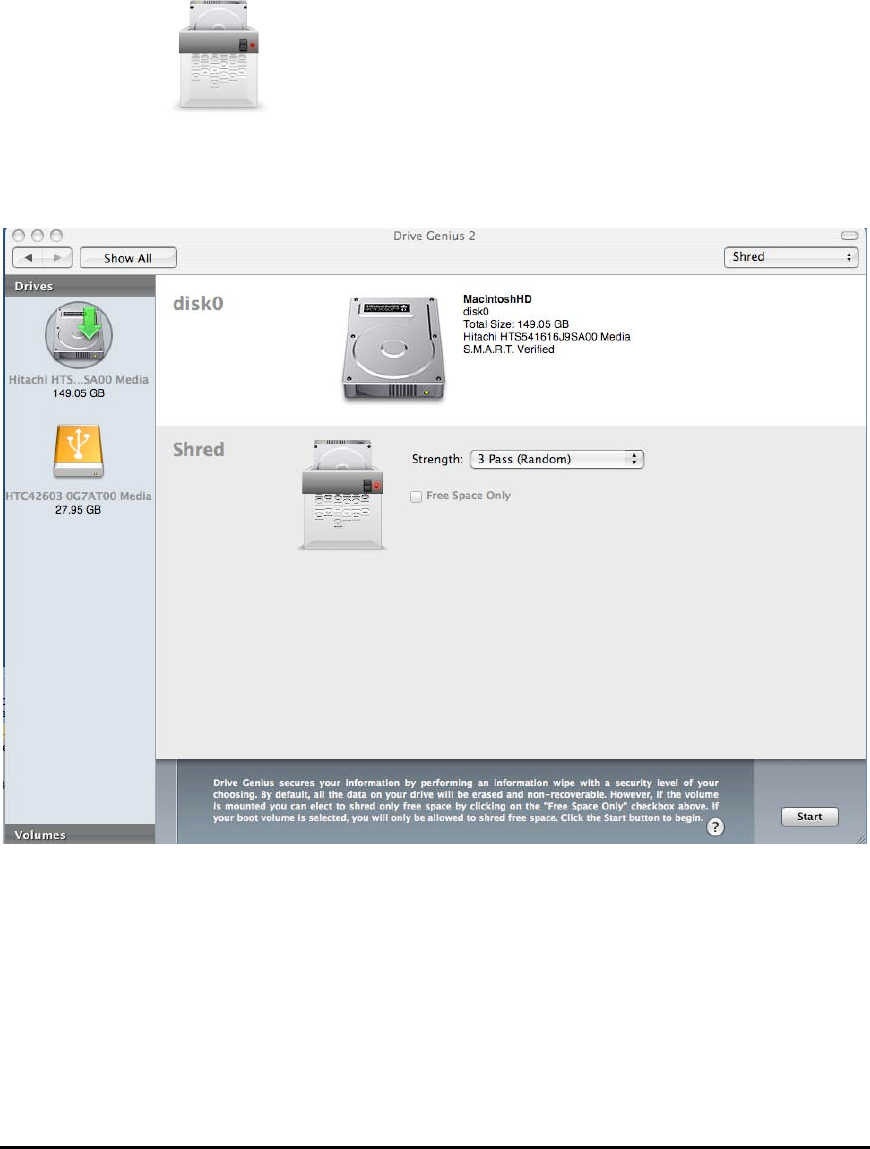Open the Shred tool selector dropdown
The height and width of the screenshot is (1149, 870).
[x=791, y=257]
